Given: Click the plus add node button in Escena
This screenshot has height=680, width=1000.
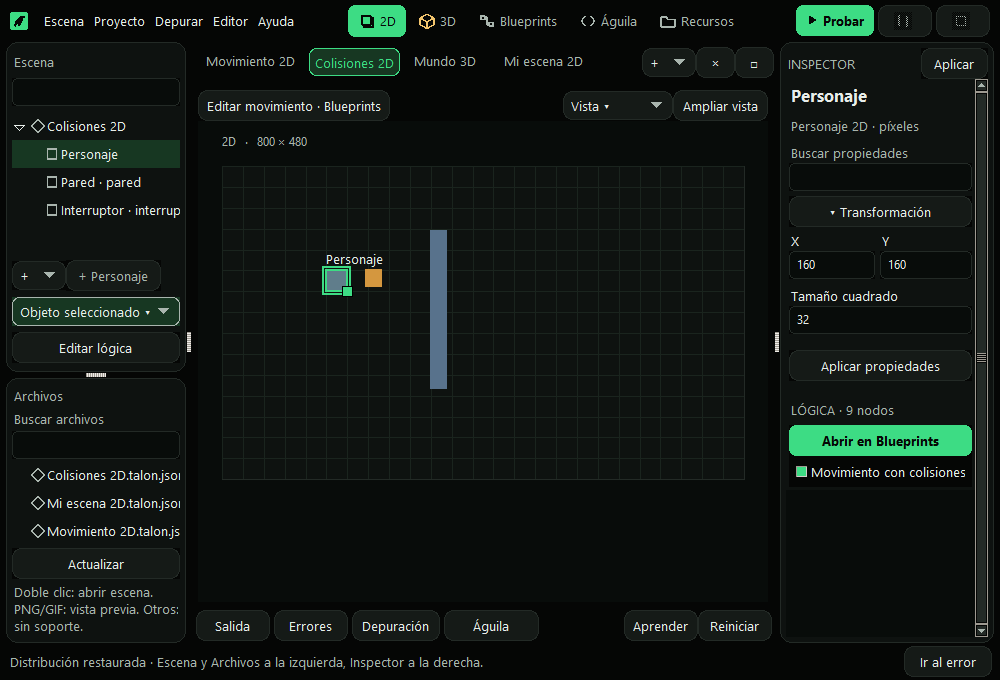Looking at the screenshot, I should [25, 276].
